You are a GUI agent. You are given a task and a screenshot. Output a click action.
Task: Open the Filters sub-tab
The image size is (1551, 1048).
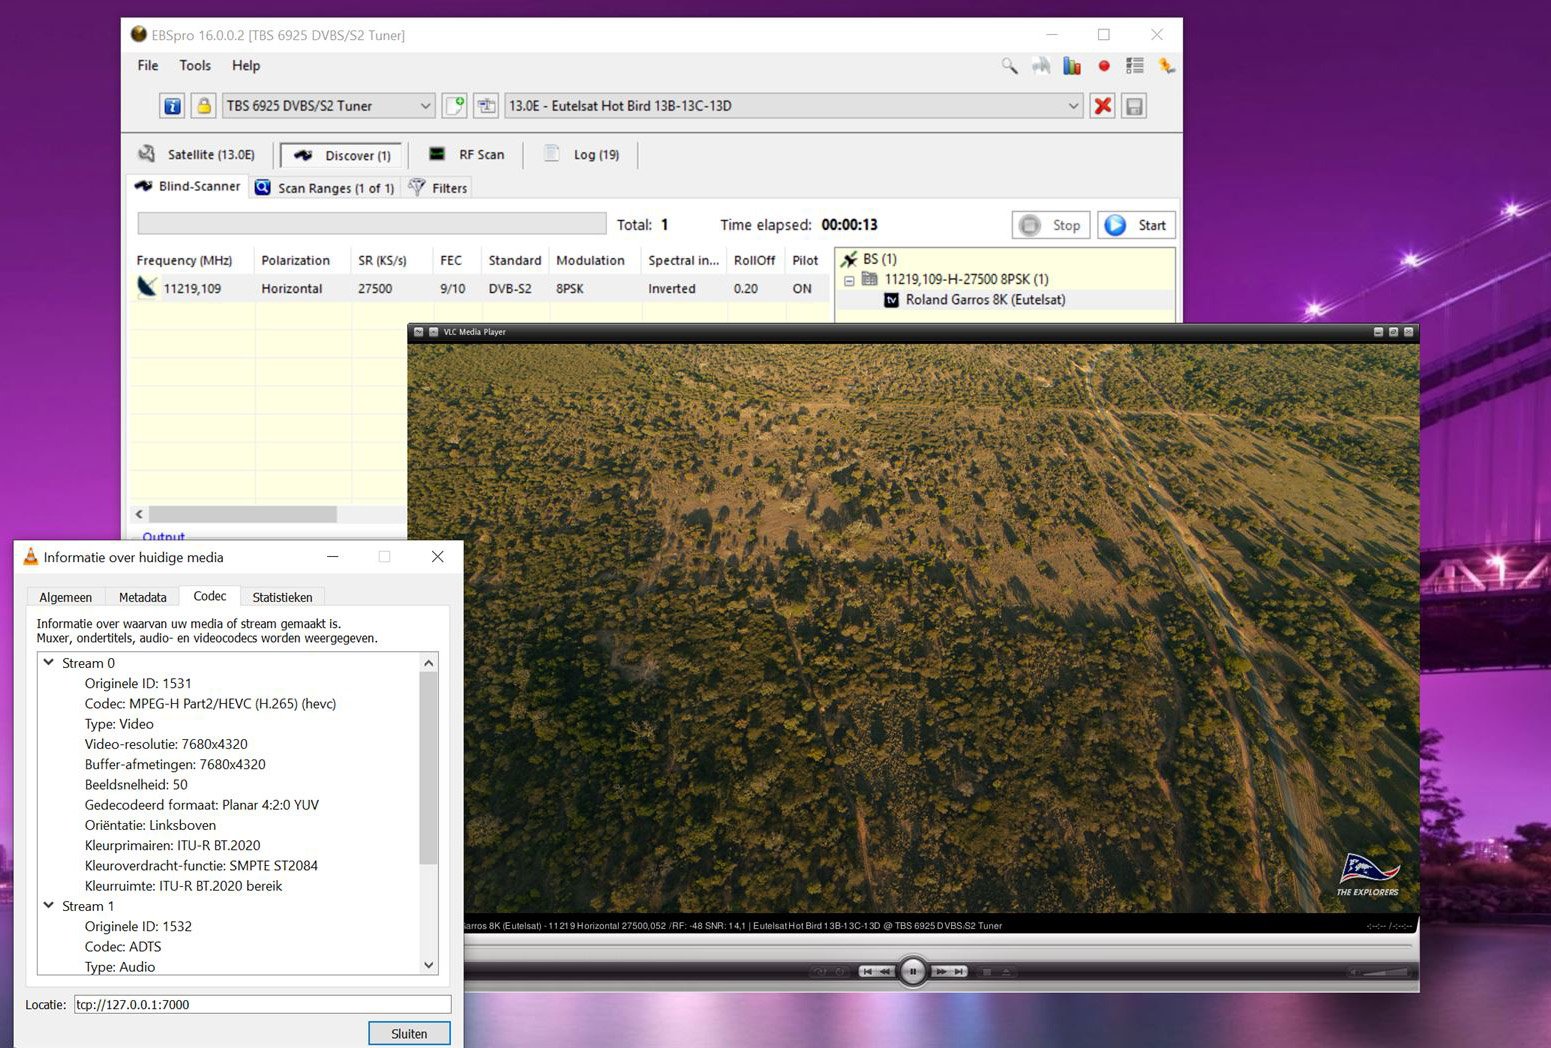(438, 188)
